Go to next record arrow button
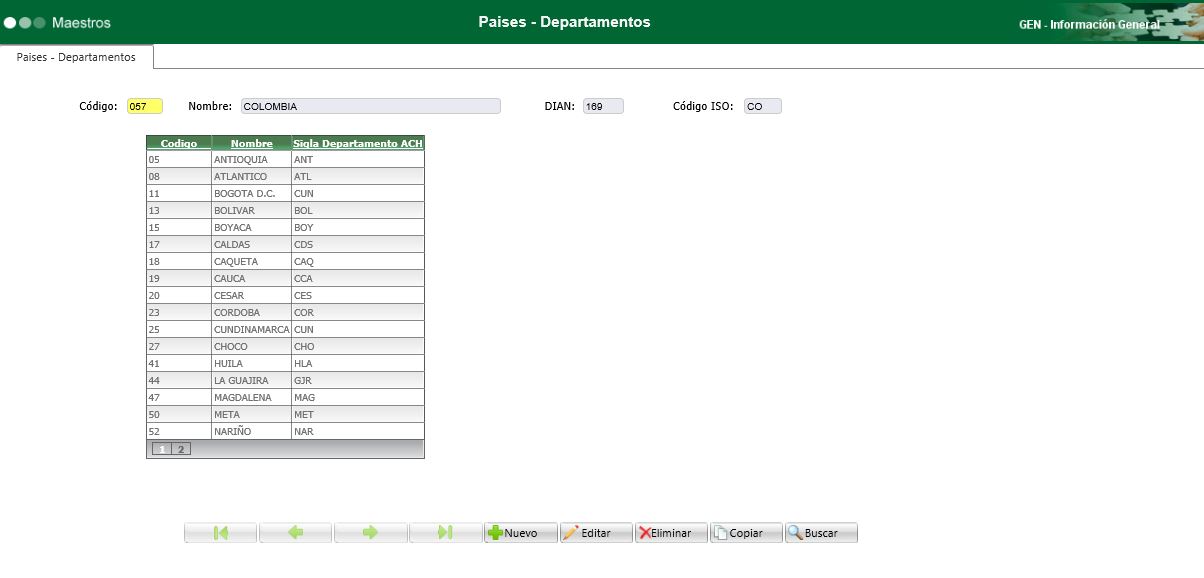The image size is (1204, 578). (371, 533)
